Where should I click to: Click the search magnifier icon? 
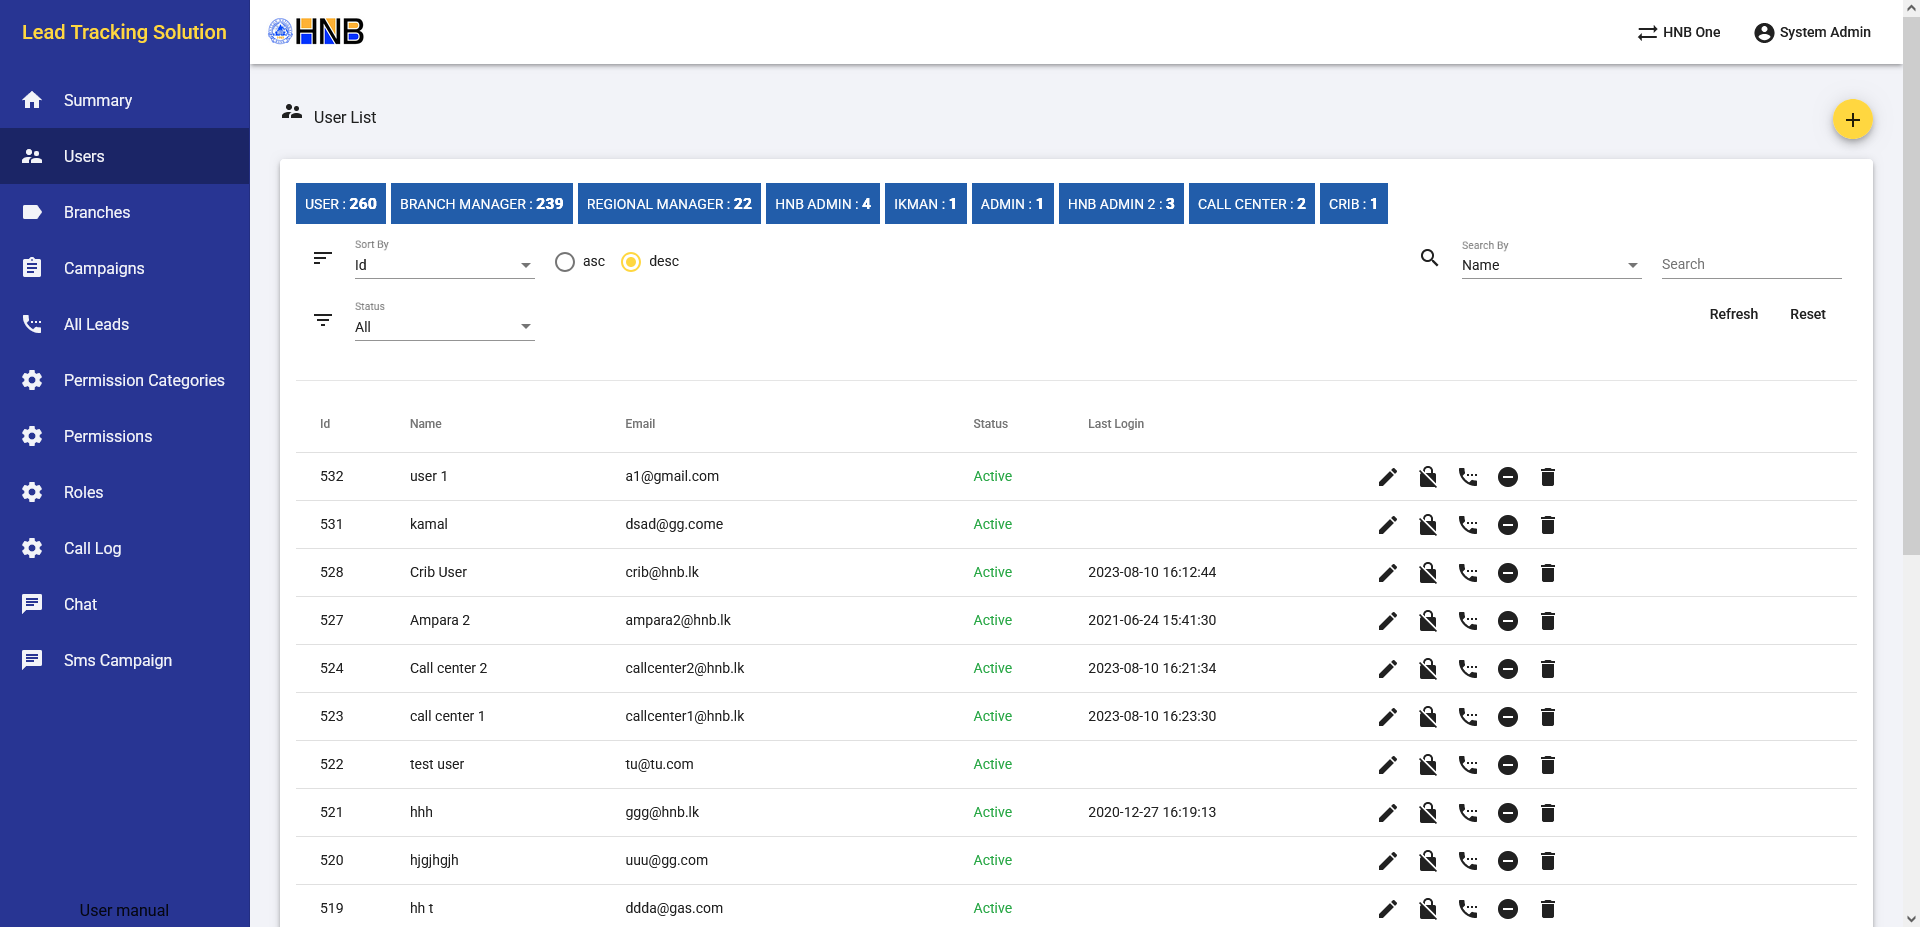[x=1429, y=258]
